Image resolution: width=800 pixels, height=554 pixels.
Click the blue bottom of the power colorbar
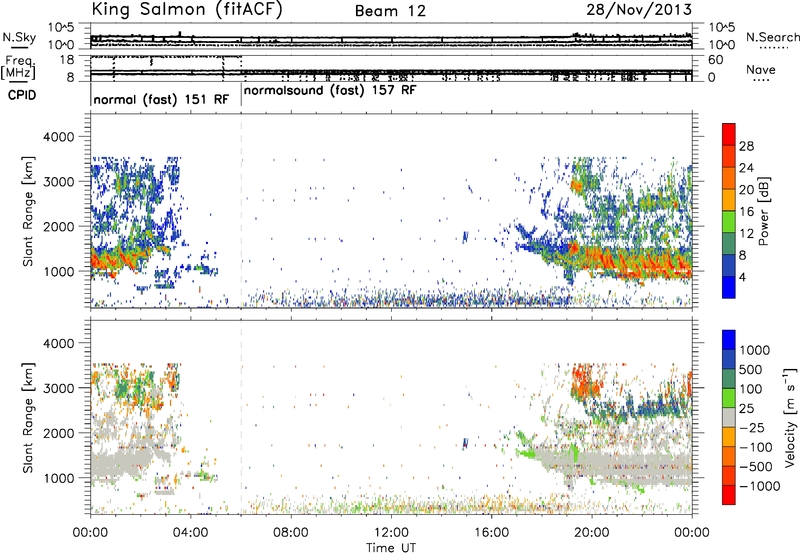729,287
